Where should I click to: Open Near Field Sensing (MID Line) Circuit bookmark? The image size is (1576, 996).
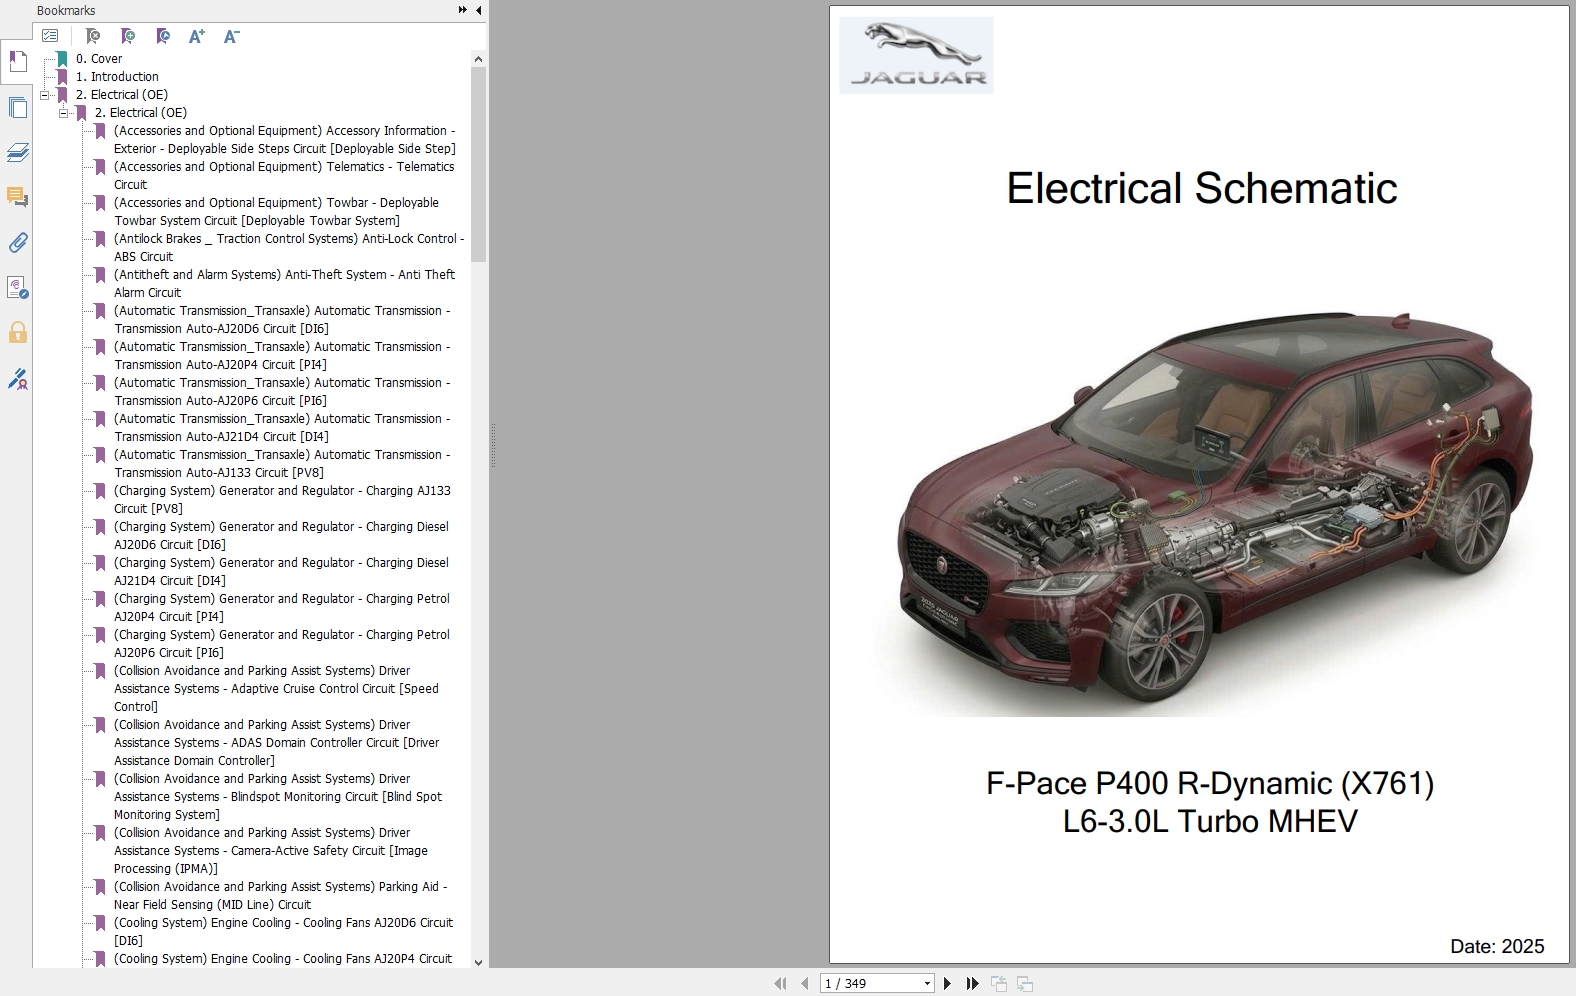(280, 896)
